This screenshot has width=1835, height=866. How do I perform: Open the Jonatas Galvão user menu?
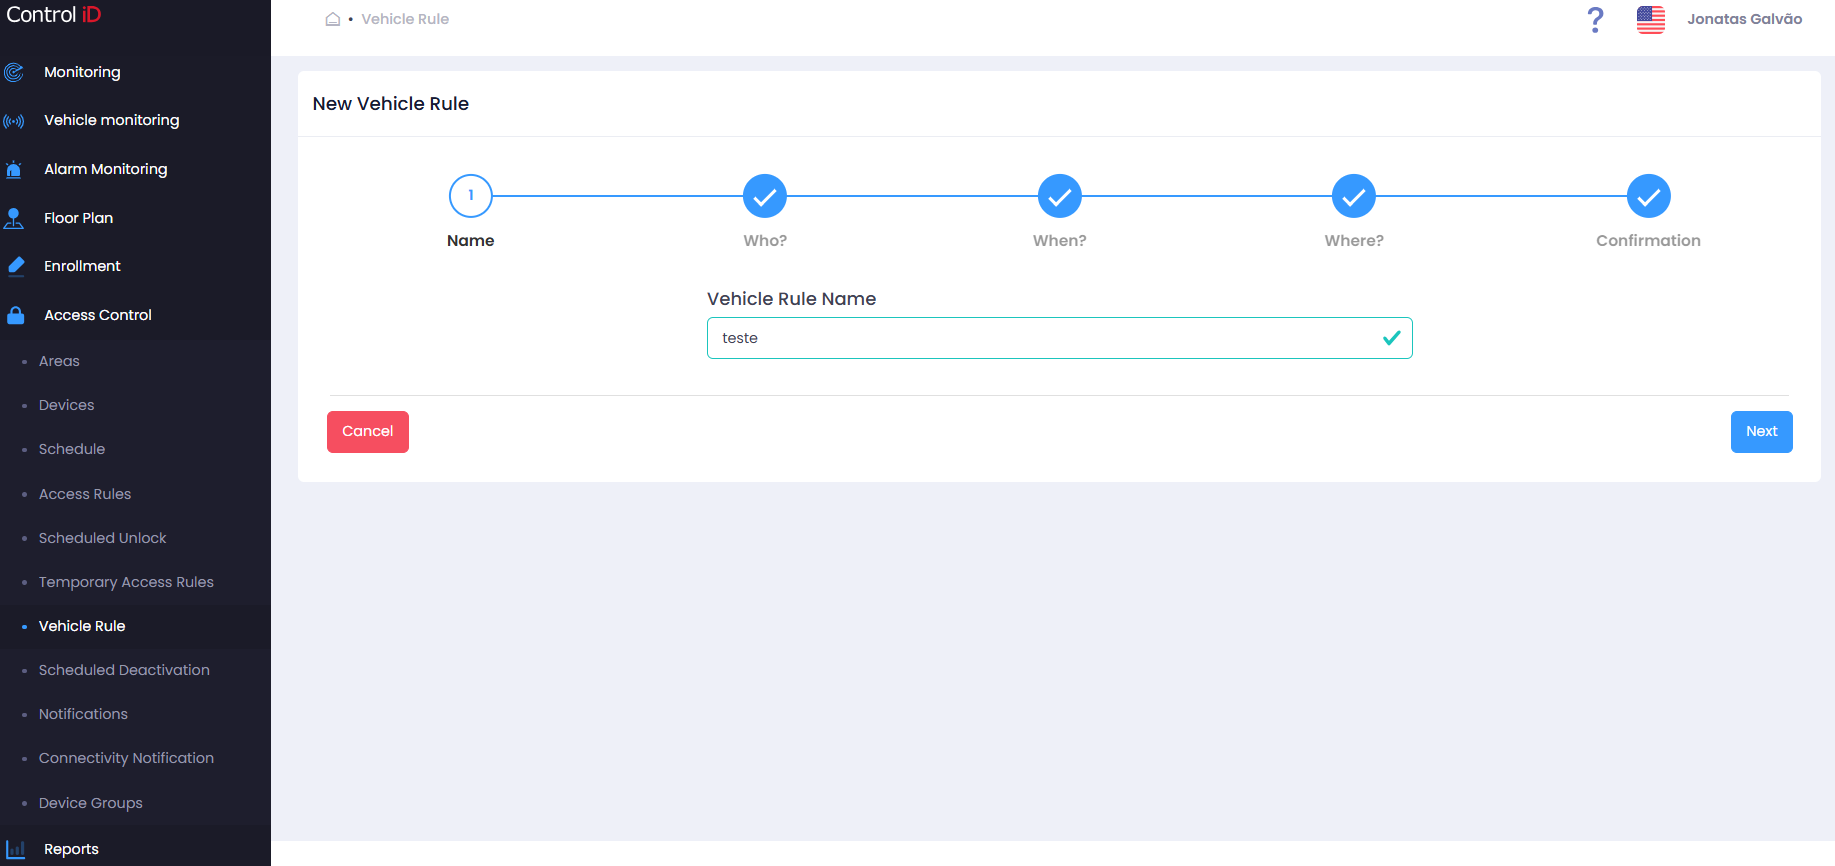1744,19
